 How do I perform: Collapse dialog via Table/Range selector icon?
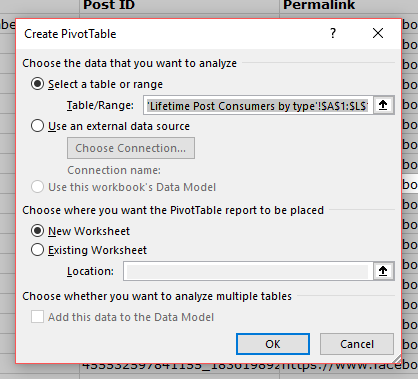pyautogui.click(x=383, y=105)
